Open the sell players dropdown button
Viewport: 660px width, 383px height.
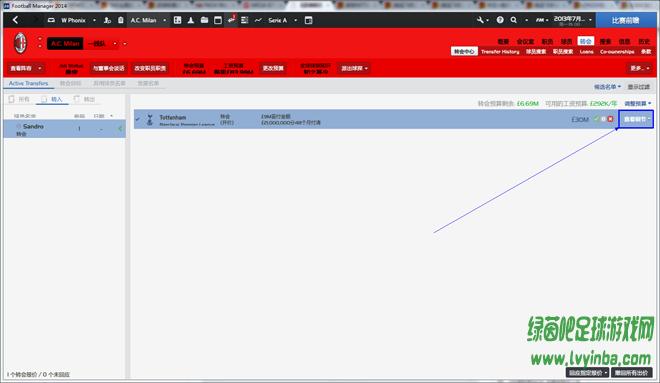pyautogui.click(x=354, y=68)
